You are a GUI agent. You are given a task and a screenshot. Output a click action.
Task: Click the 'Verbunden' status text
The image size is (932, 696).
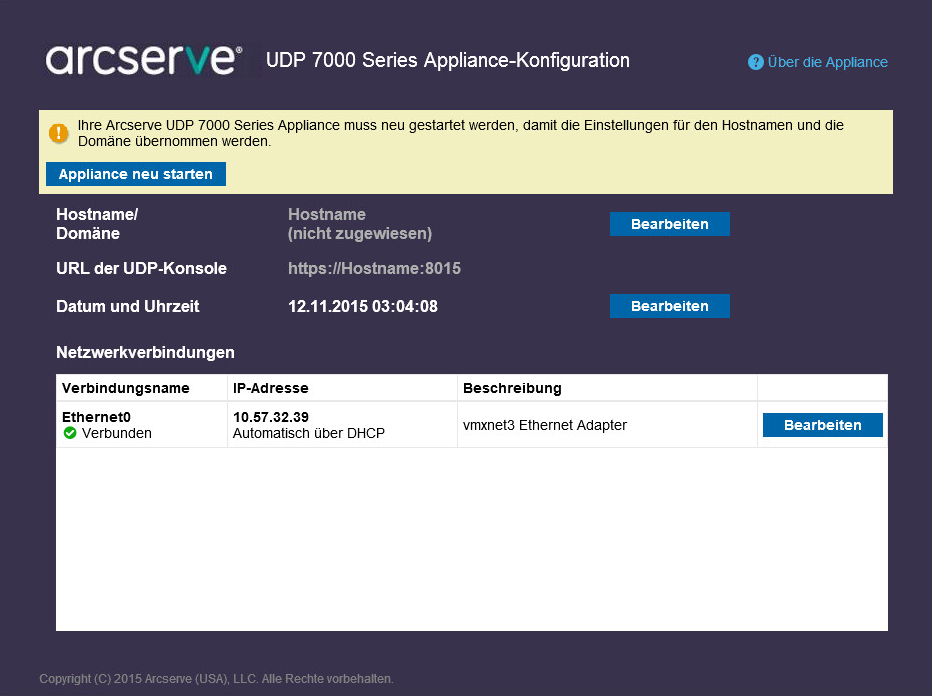tap(116, 433)
